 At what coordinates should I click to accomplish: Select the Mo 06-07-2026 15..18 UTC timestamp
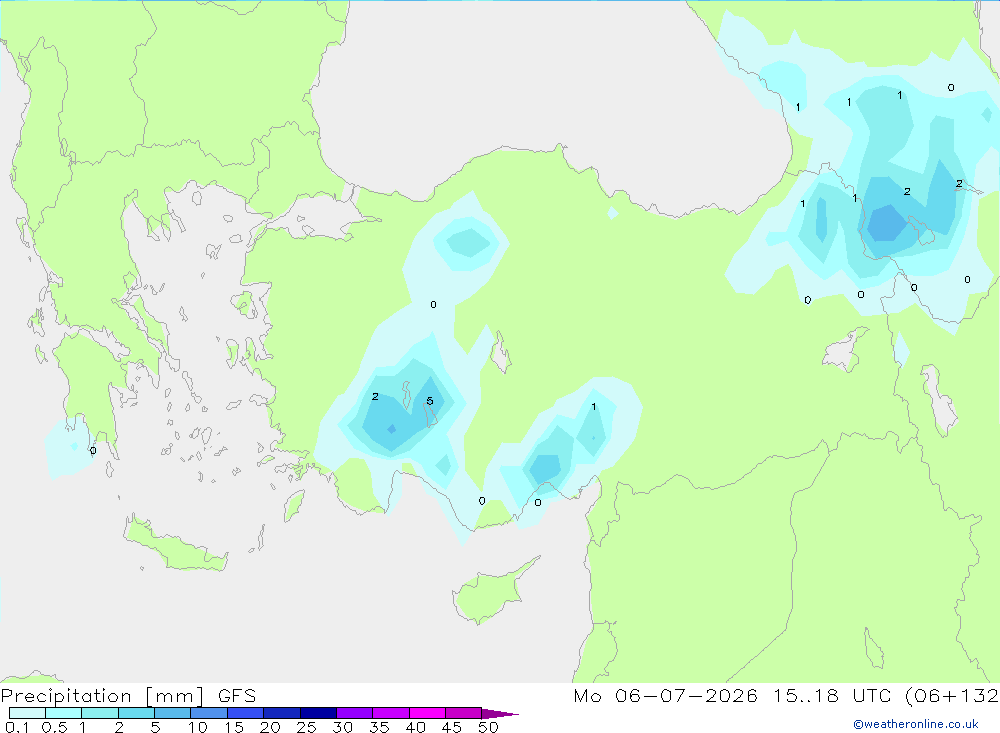click(732, 695)
